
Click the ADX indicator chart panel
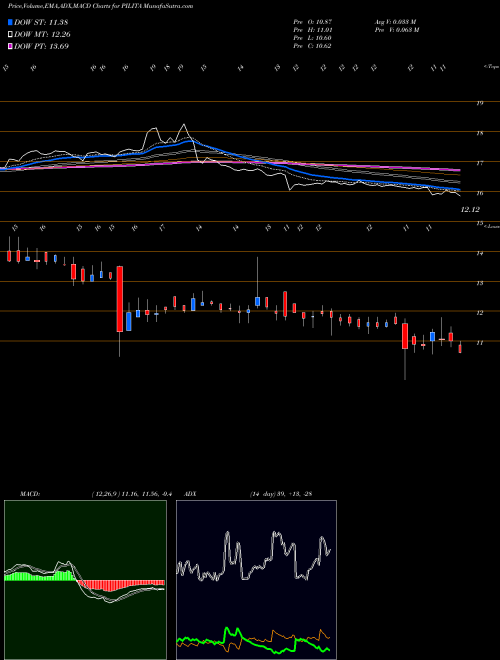(256, 580)
